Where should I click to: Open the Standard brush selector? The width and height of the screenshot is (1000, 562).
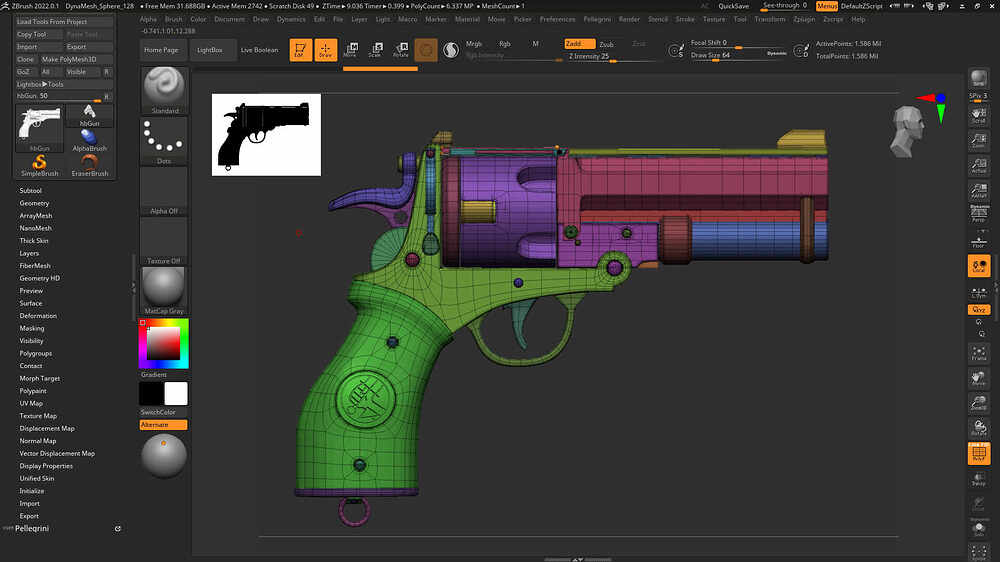pyautogui.click(x=164, y=91)
